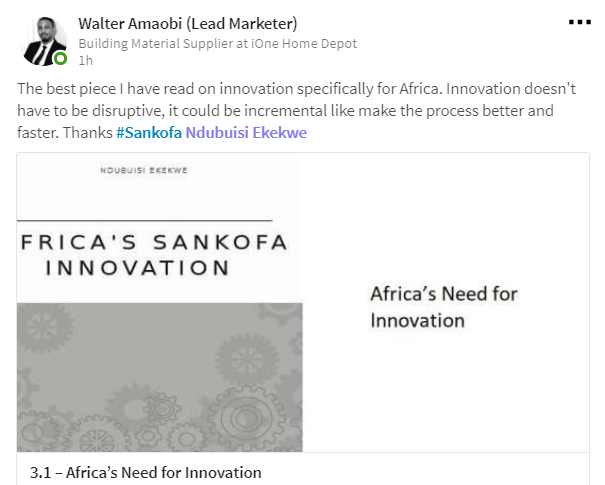
Task: Click the "Africa's Need for Innovation" preview heading
Action: pos(443,307)
